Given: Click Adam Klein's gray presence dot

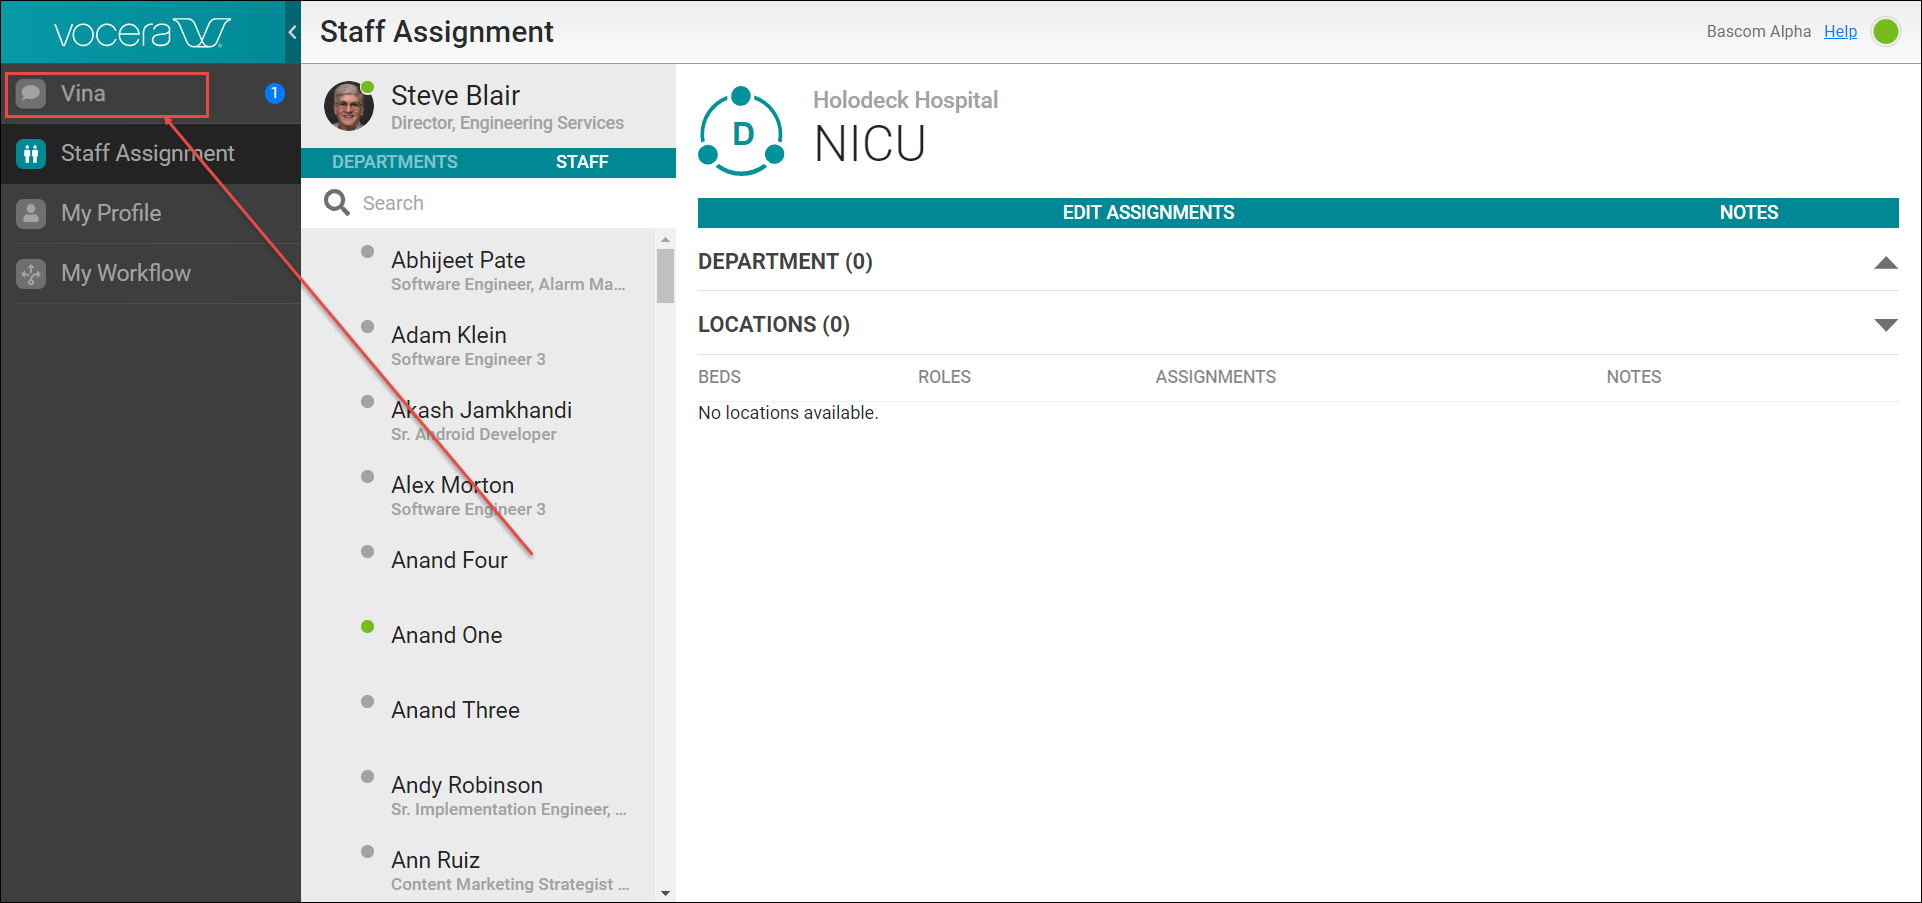Looking at the screenshot, I should coord(367,327).
